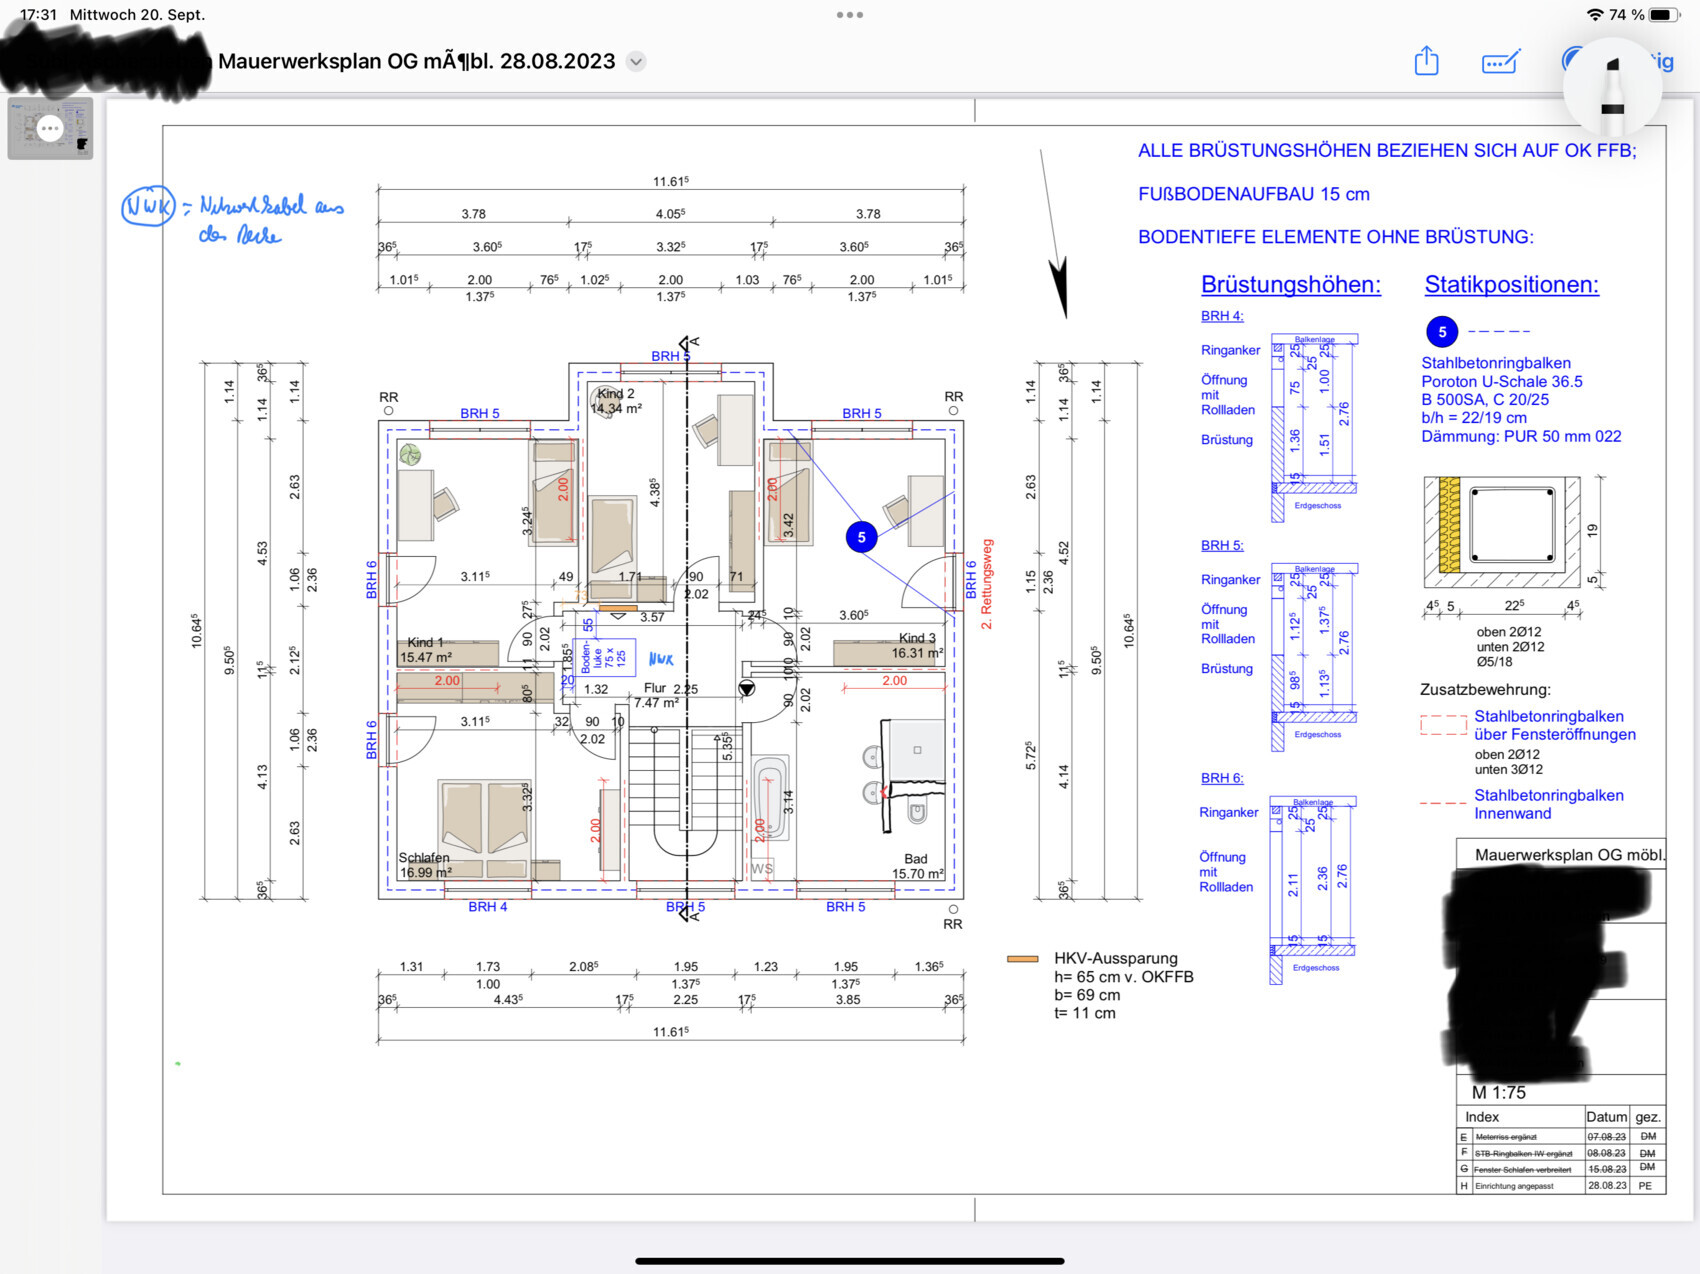
Task: Tap the BRH 5: underlined label in legend
Action: (1222, 546)
